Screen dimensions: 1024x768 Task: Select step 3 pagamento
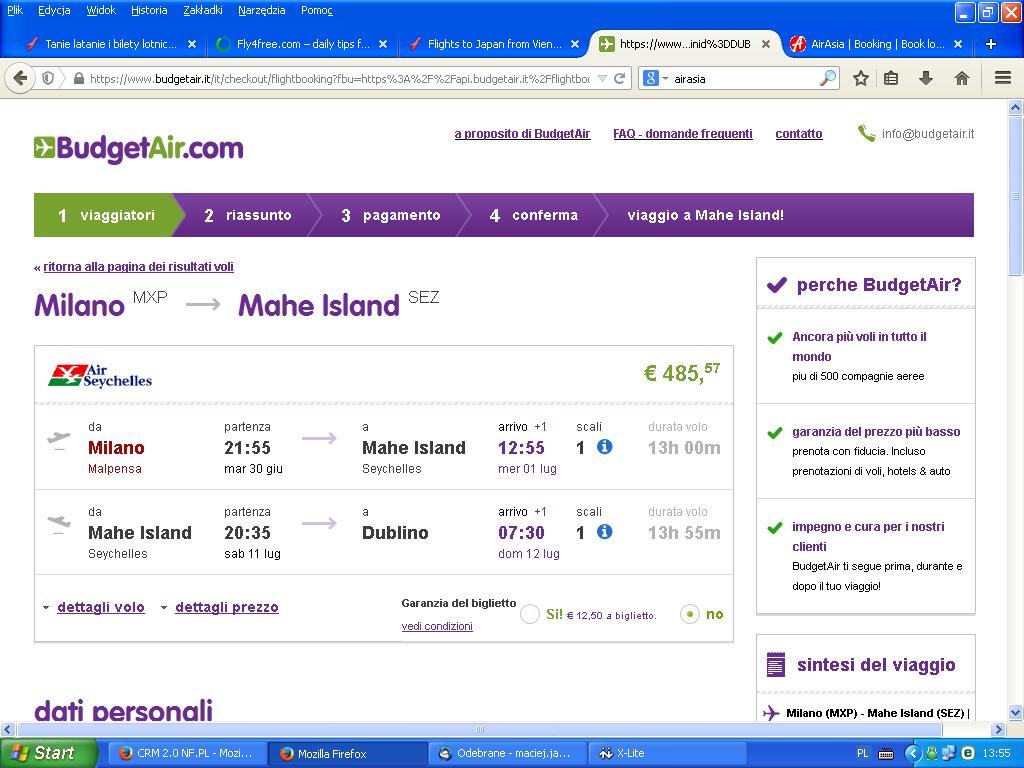tap(391, 215)
